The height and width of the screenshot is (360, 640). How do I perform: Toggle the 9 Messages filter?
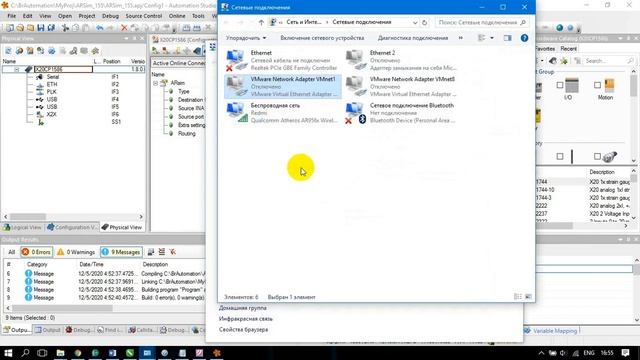pos(121,252)
